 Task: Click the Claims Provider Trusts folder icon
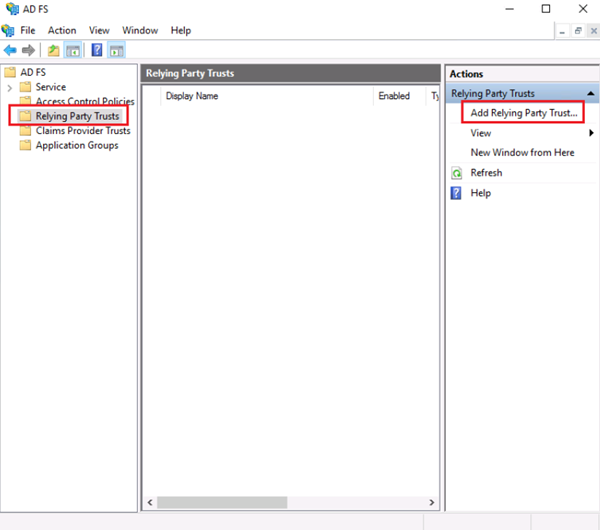point(25,131)
